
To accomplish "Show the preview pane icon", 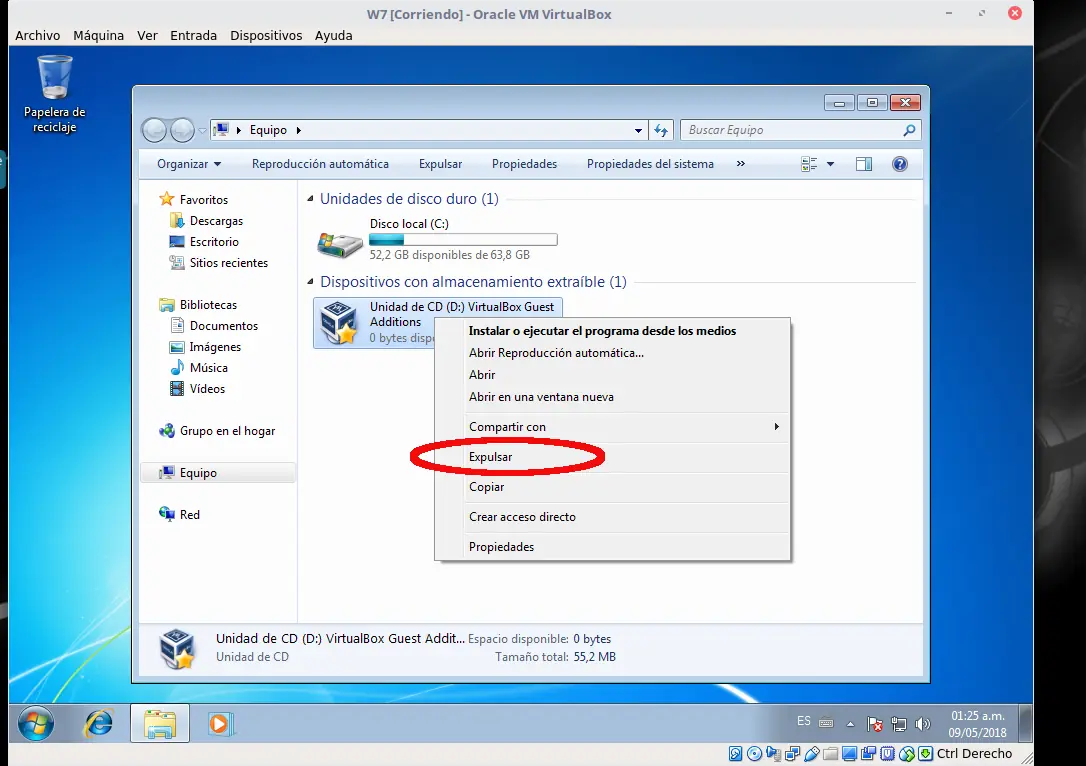I will (864, 164).
